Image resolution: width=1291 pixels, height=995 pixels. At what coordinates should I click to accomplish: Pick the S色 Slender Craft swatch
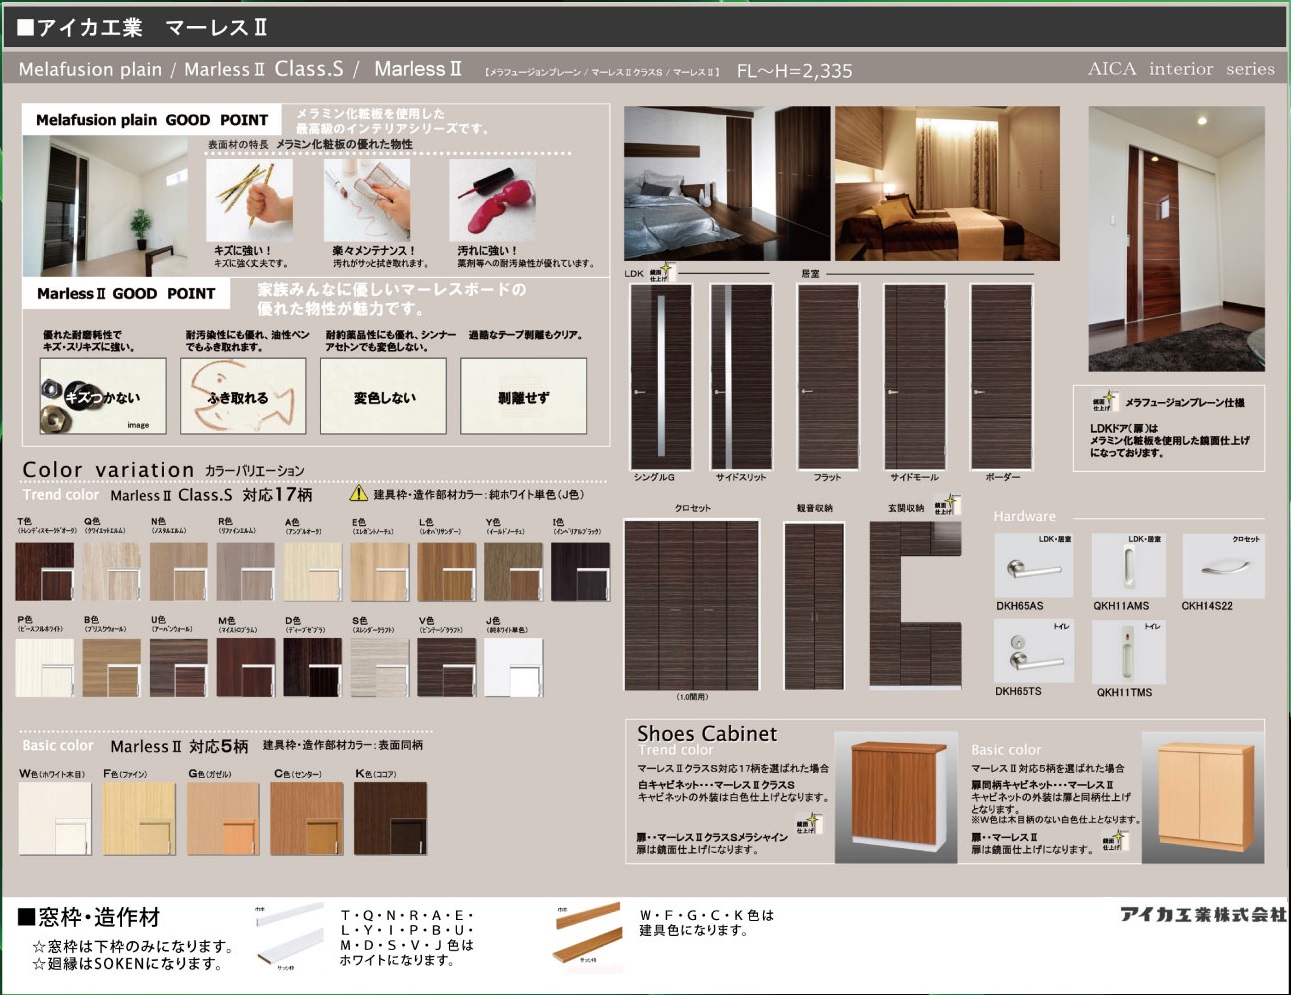click(x=379, y=667)
